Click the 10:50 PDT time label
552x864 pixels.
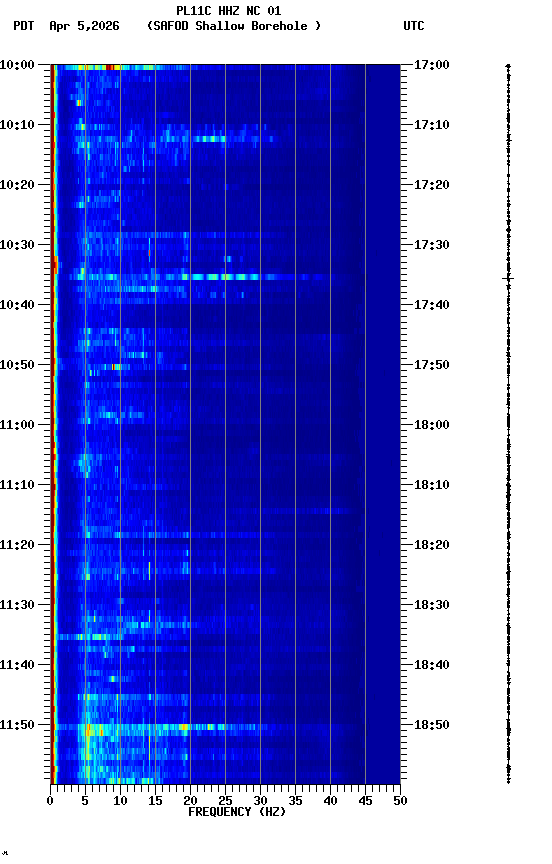[17, 365]
